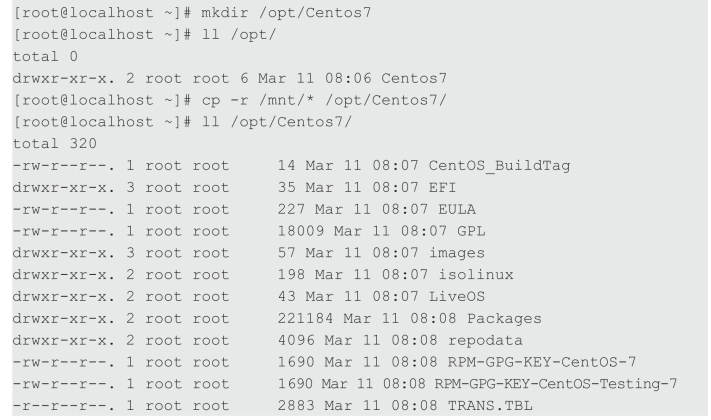
Task: Select the 221184 size value for Packages
Action: coord(306,318)
